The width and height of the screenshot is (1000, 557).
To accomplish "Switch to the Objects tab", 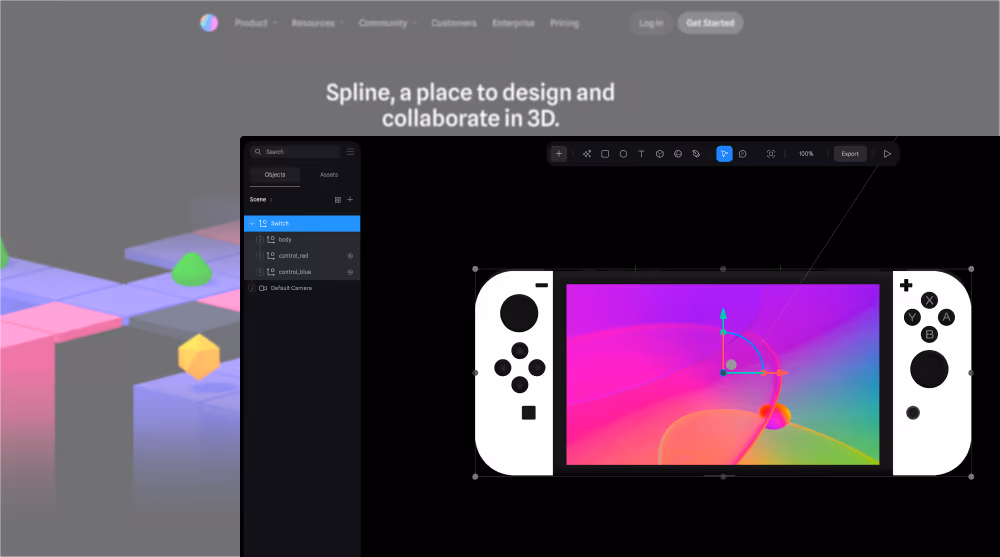I will point(275,175).
